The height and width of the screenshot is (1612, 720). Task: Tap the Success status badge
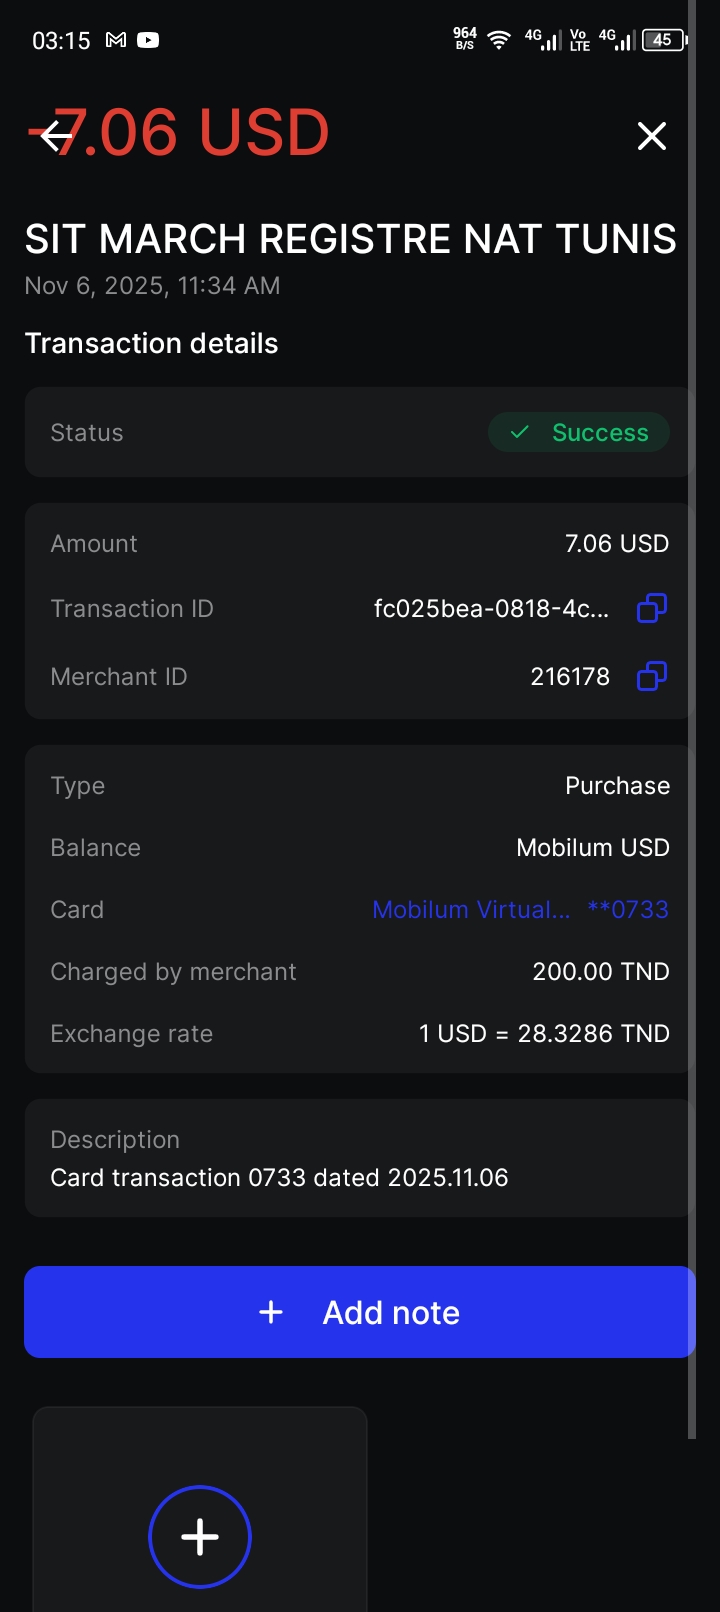coord(579,432)
